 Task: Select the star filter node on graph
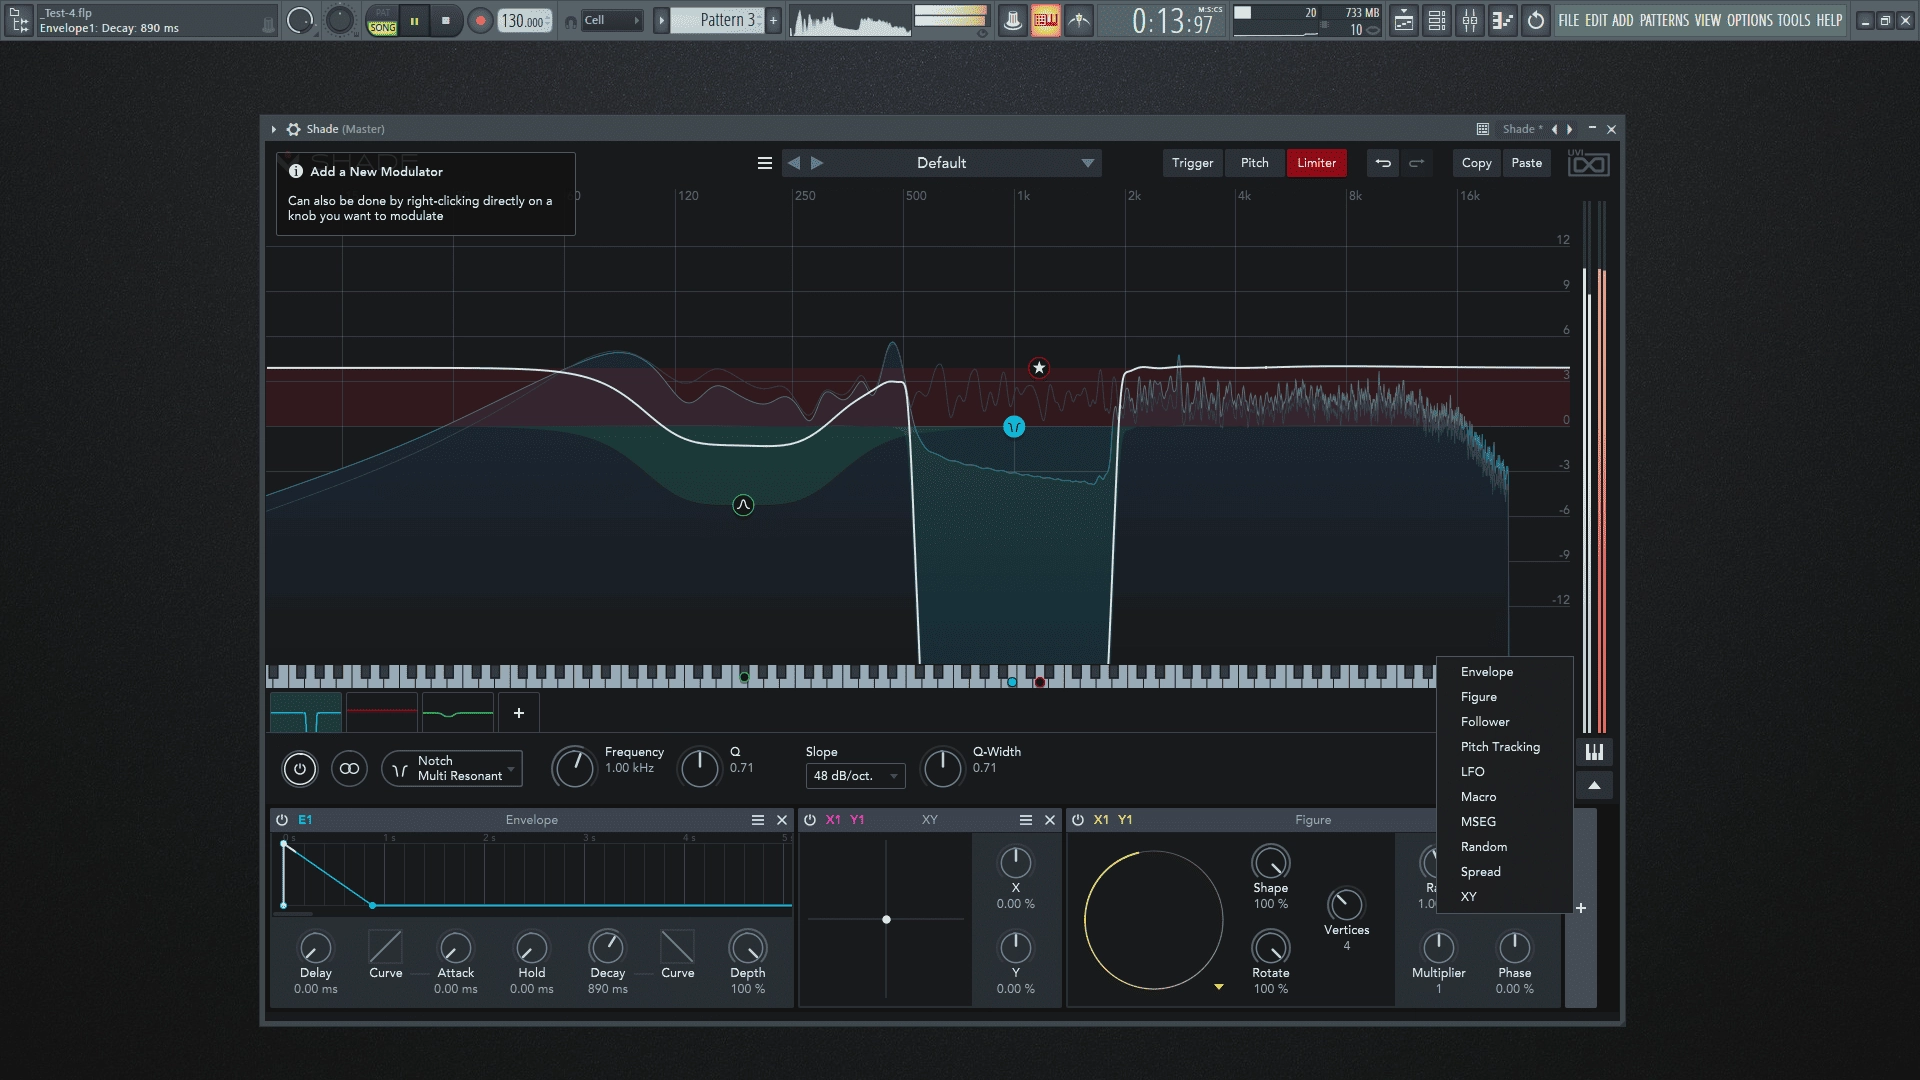tap(1039, 368)
